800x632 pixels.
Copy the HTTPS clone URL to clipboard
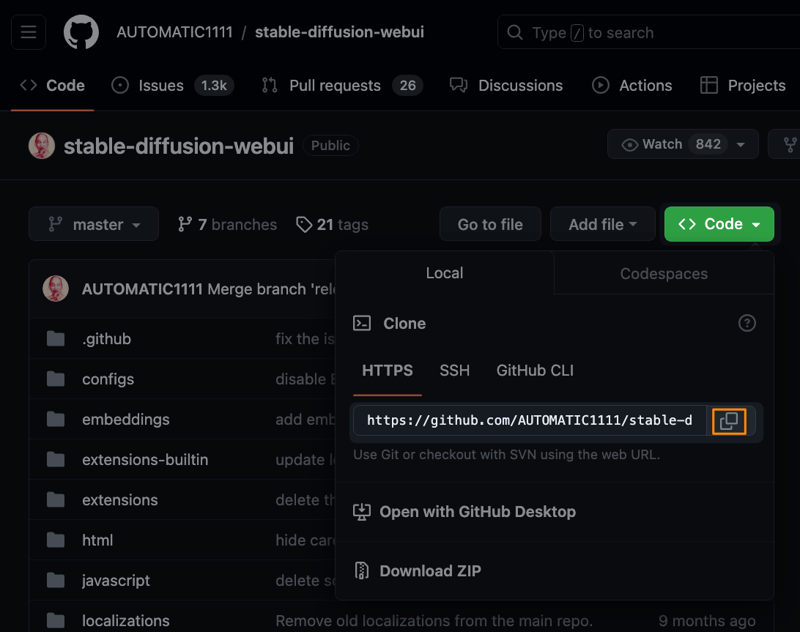pos(729,421)
